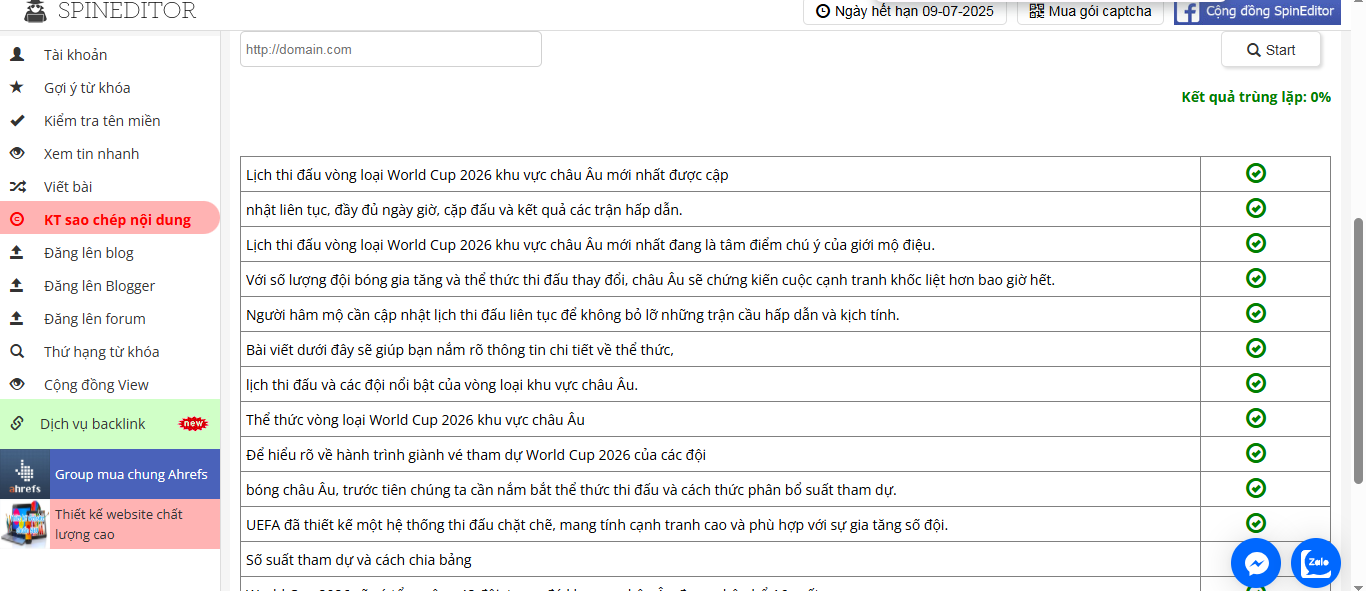1366x591 pixels.
Task: Click the link icon beside Dịch vụ backlink
Action: click(17, 423)
